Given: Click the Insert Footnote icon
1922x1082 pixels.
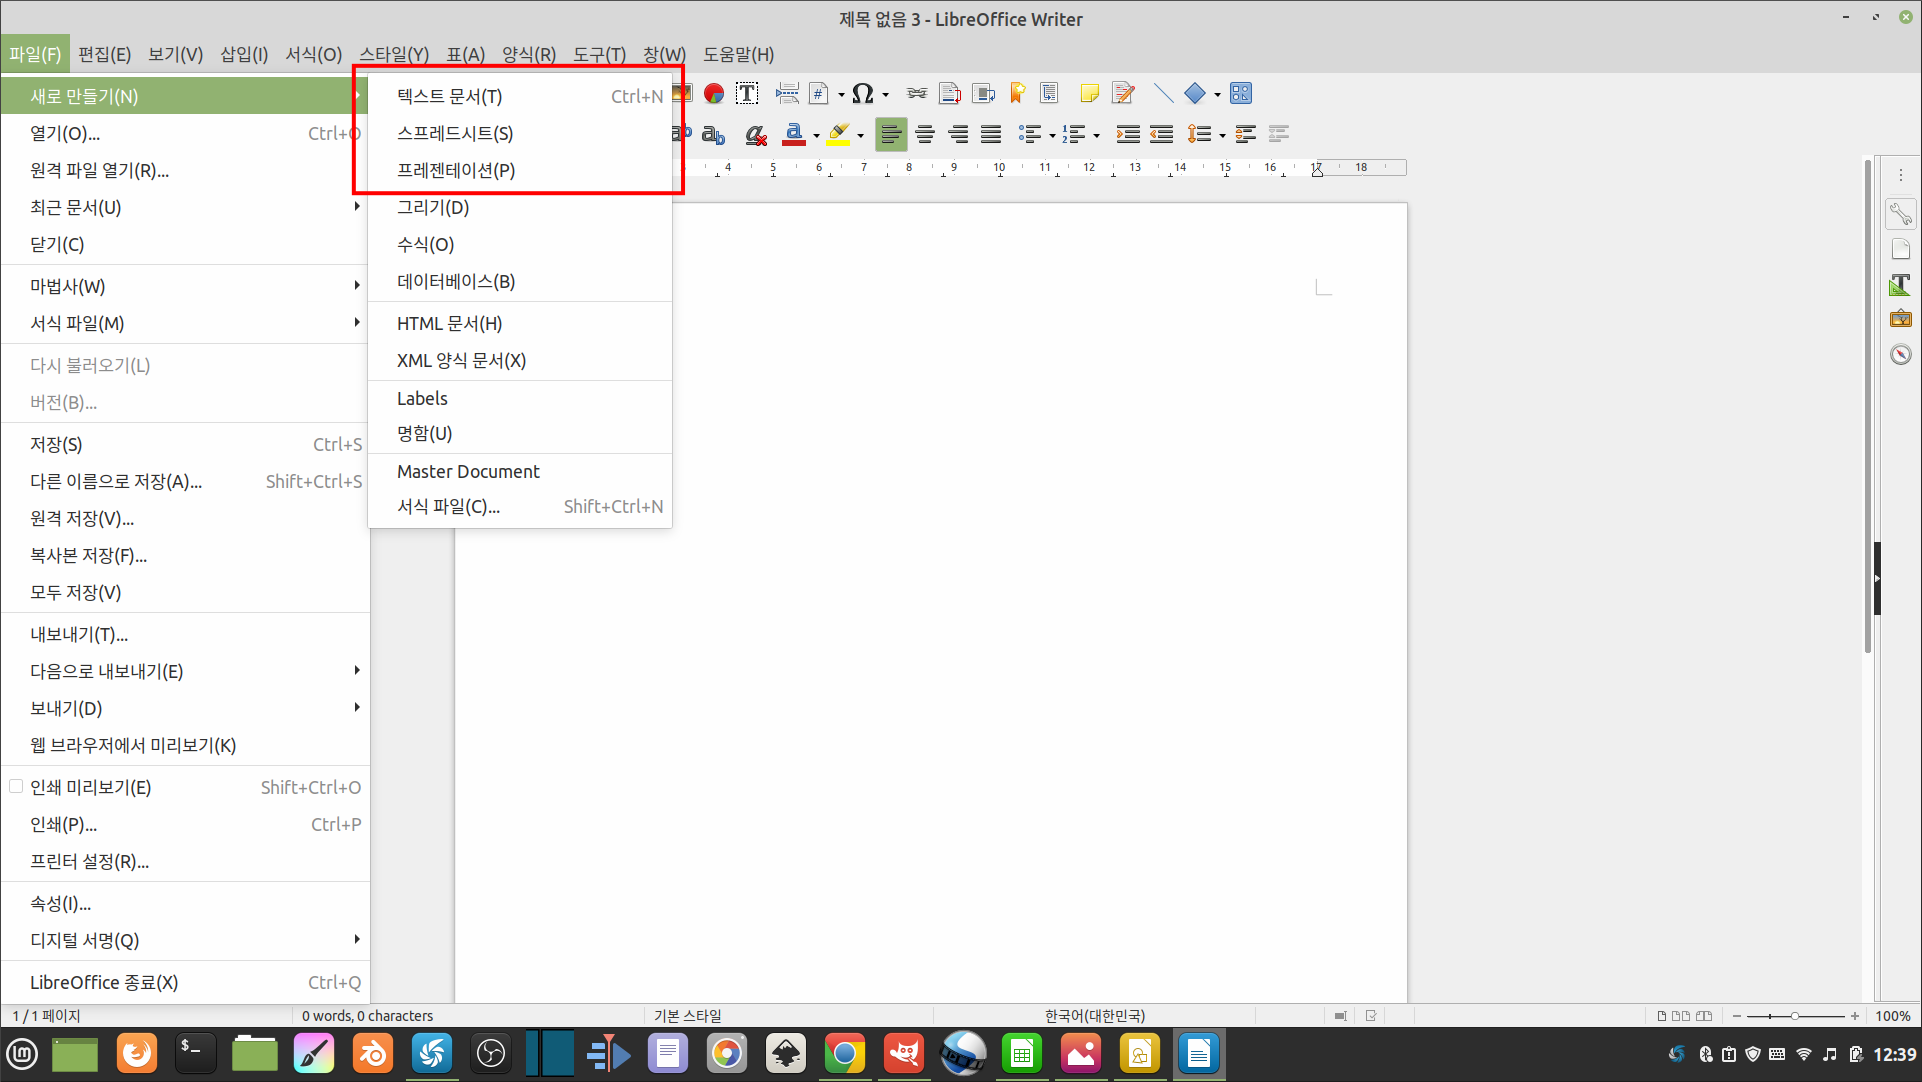Looking at the screenshot, I should pos(950,94).
